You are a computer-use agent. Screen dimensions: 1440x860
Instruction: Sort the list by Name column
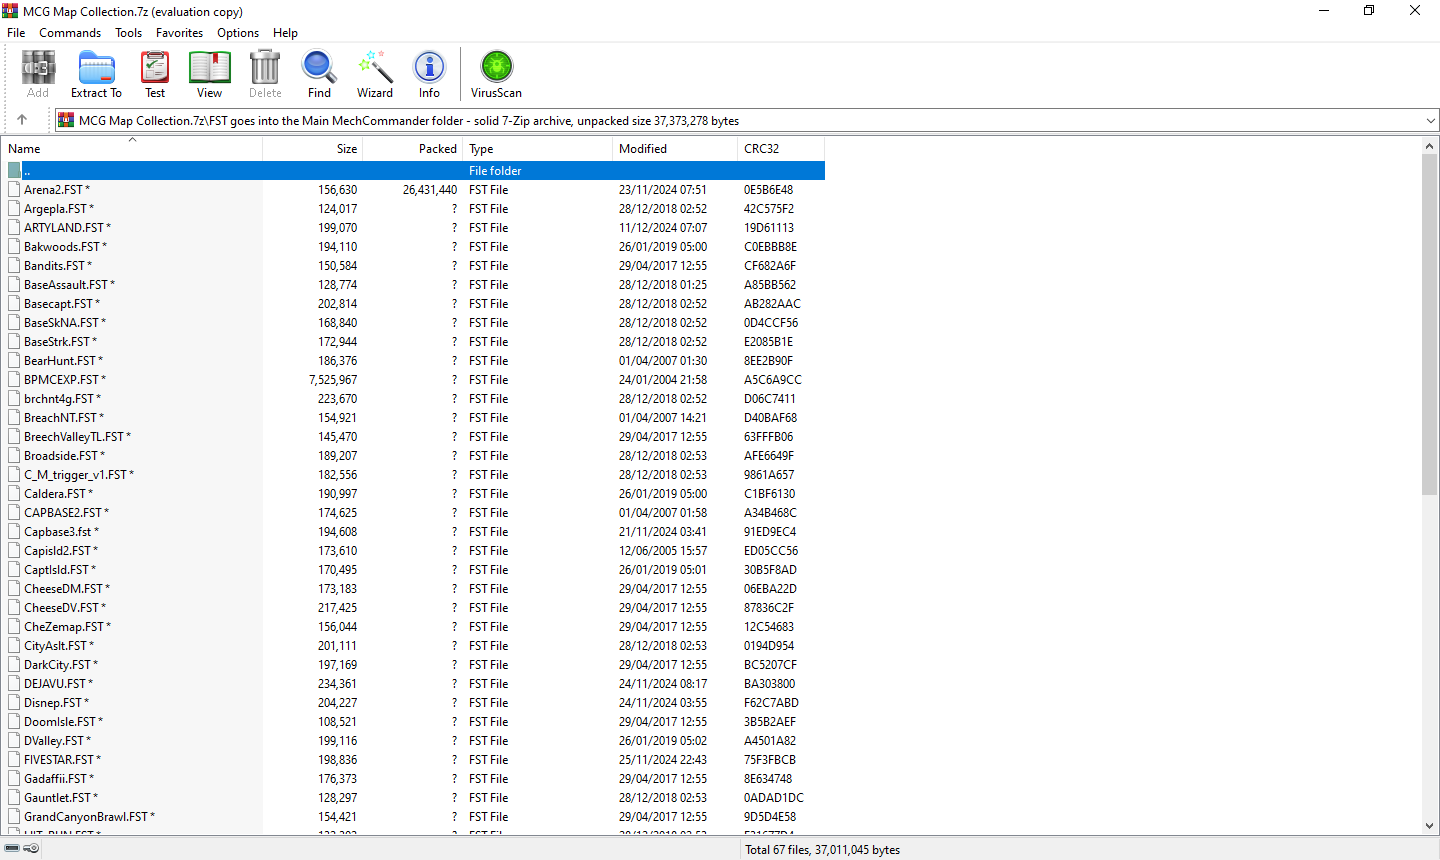click(130, 149)
